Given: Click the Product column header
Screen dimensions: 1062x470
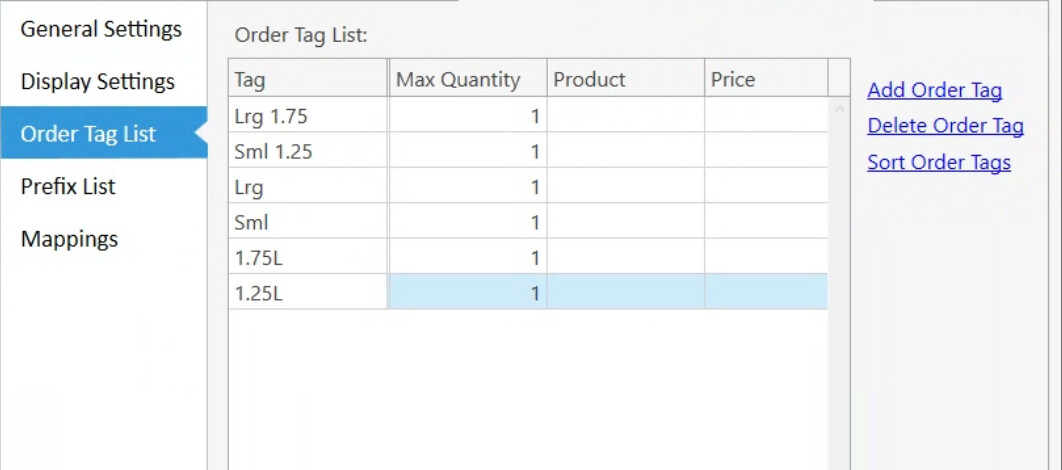Looking at the screenshot, I should [x=625, y=80].
